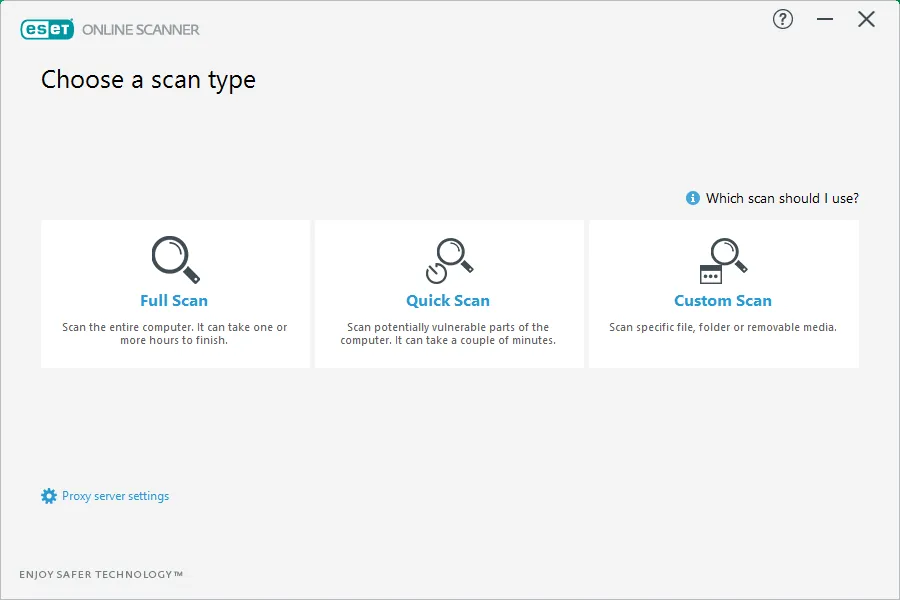Click the Quick Scan magnifier-with-timer icon

coord(449,261)
